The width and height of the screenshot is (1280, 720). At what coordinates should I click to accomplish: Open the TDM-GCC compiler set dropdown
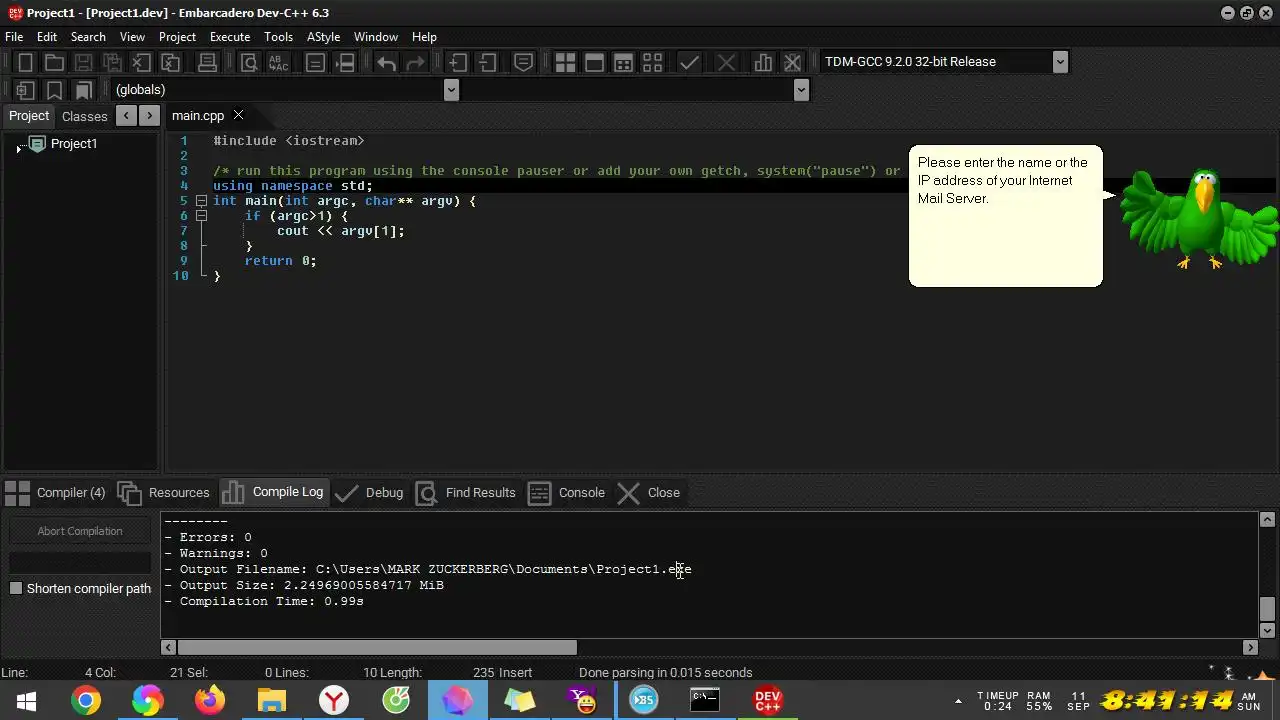(x=1060, y=62)
